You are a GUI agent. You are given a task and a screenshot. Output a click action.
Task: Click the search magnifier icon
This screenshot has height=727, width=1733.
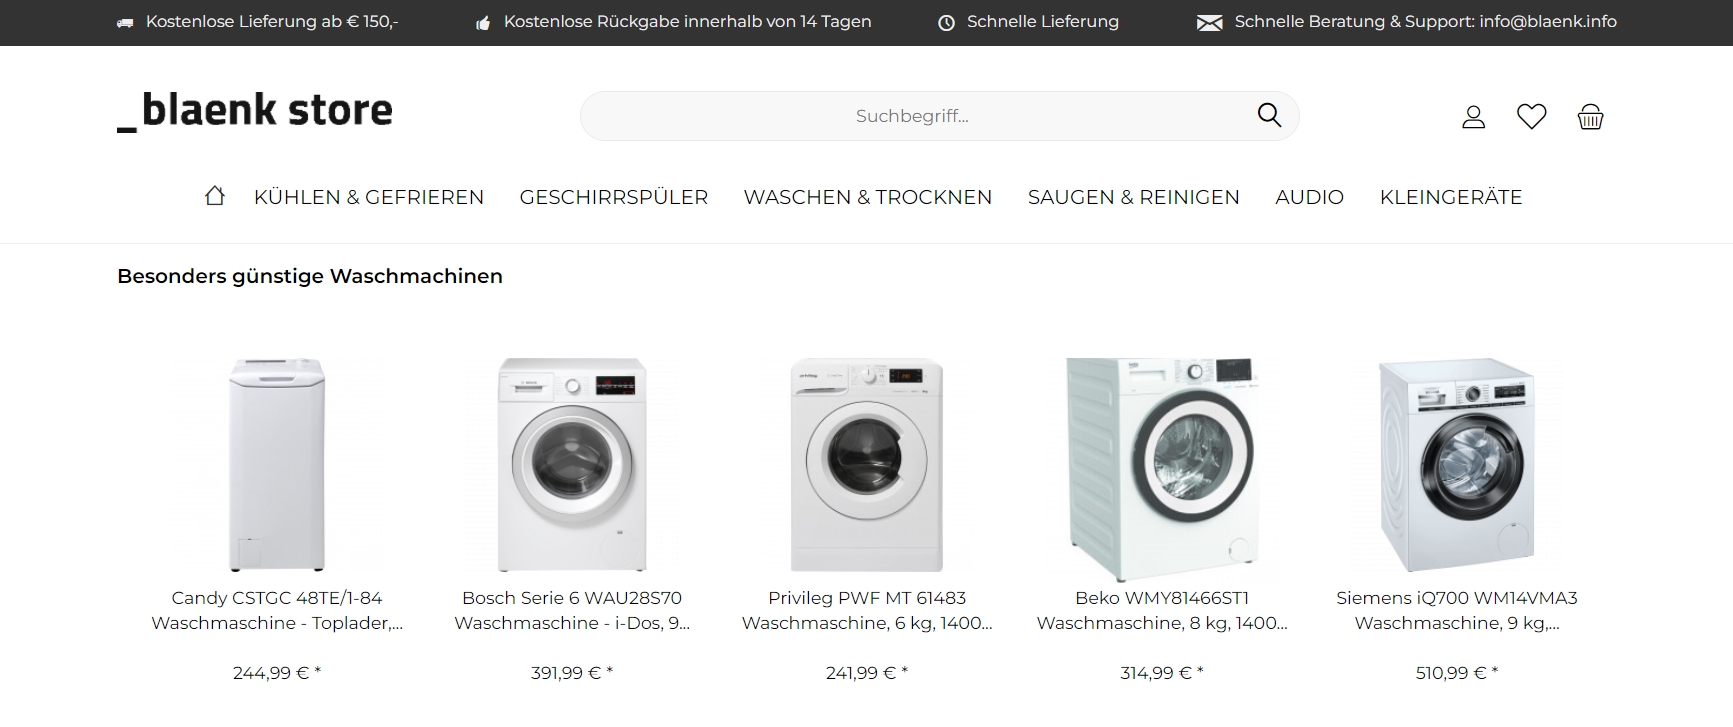coord(1269,115)
